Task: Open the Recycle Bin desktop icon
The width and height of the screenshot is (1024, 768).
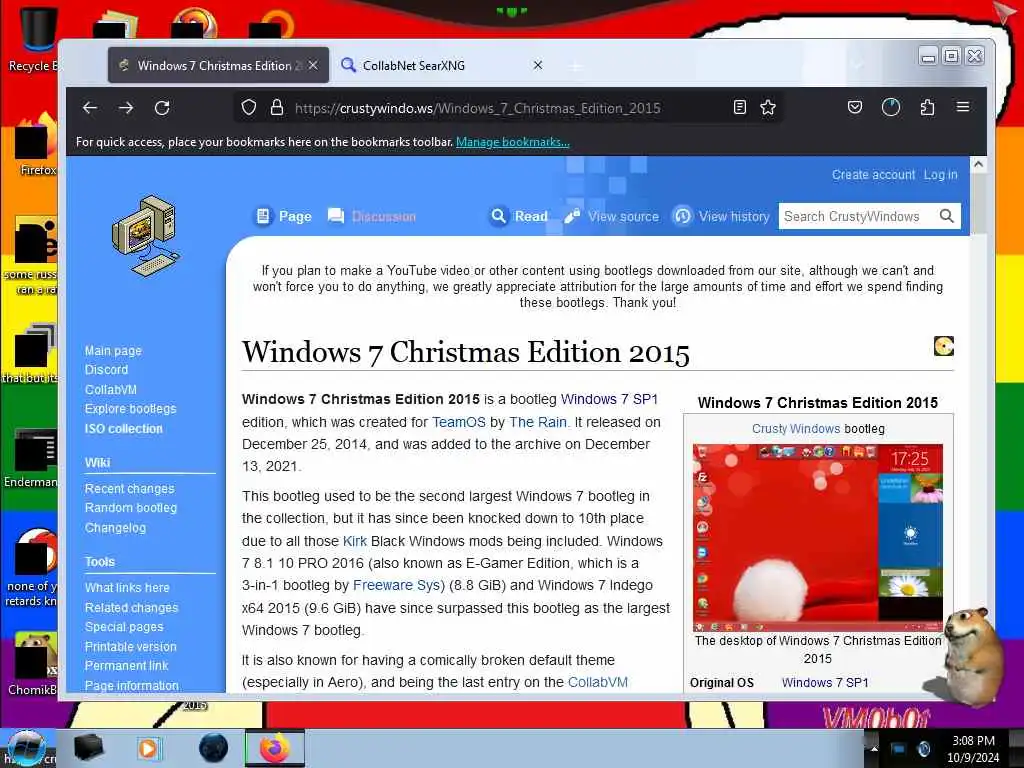Action: coord(36,39)
